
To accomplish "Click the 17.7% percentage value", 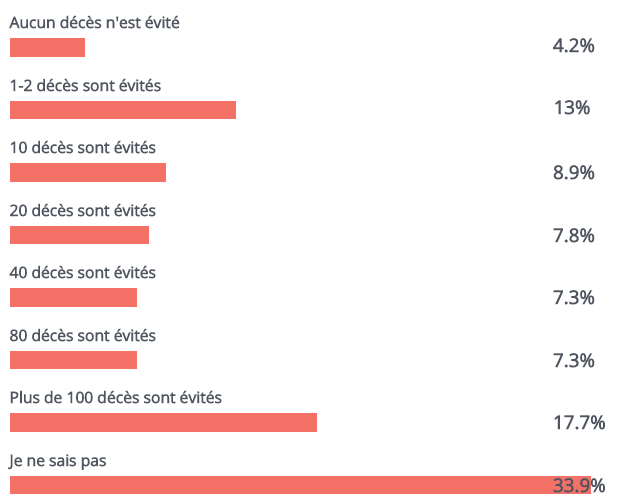I will coord(579,423).
